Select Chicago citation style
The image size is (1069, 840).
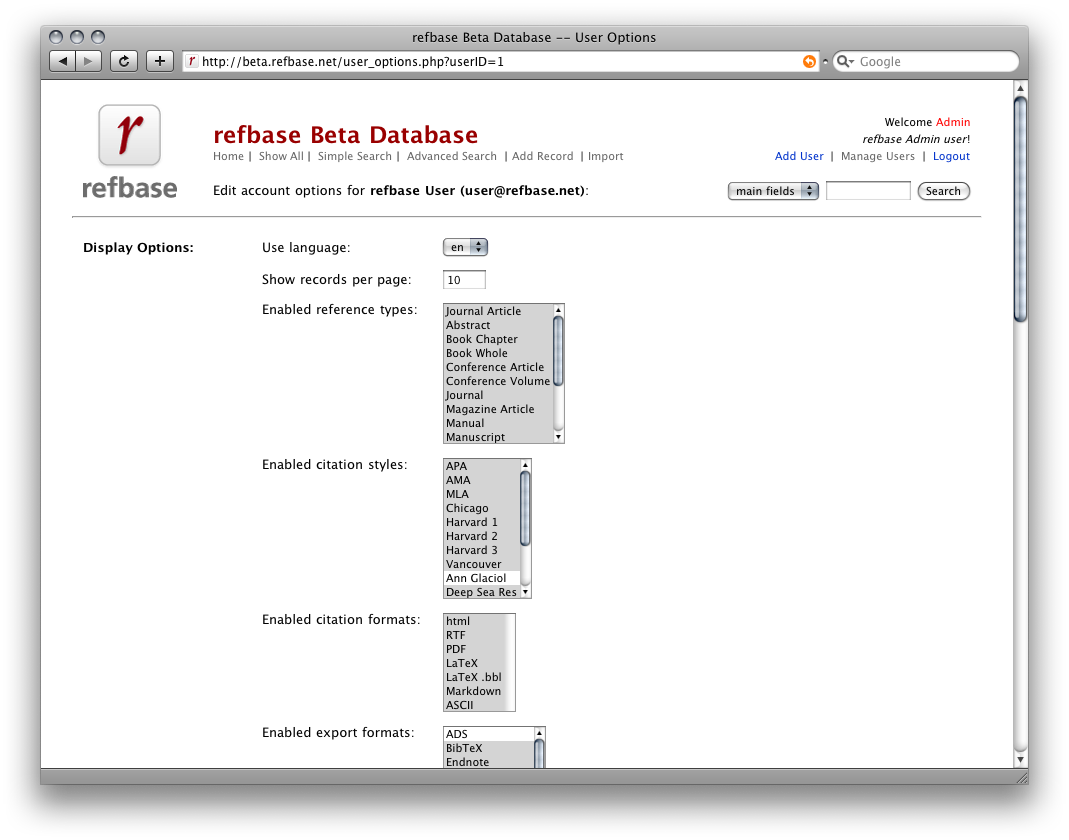pyautogui.click(x=482, y=508)
